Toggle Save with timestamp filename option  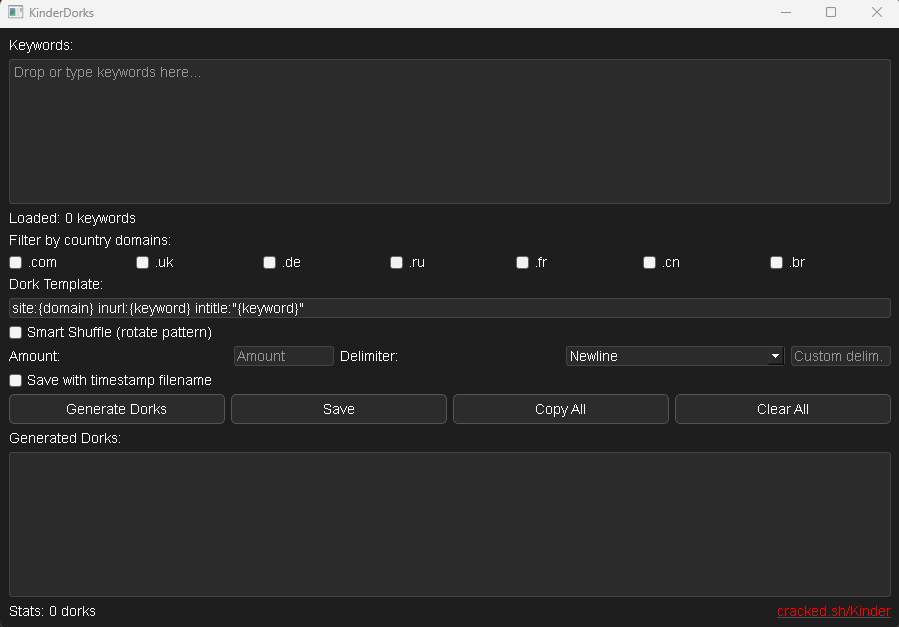(x=16, y=381)
